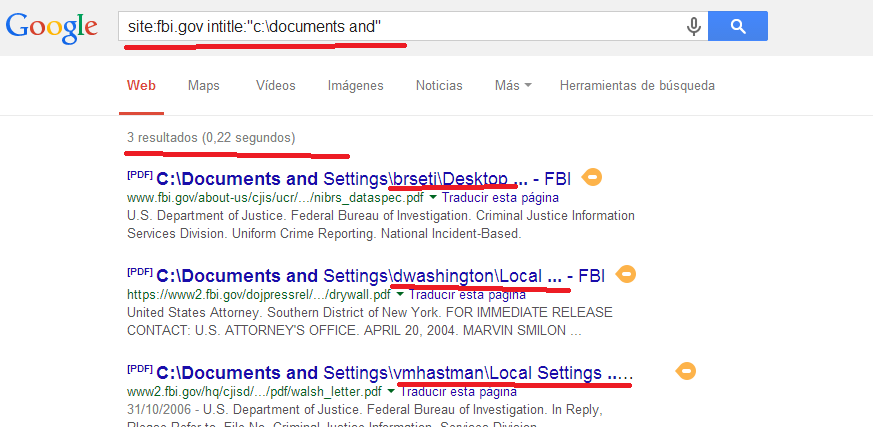873x427 pixels.
Task: Click orange badge beside brseti result
Action: tap(591, 178)
